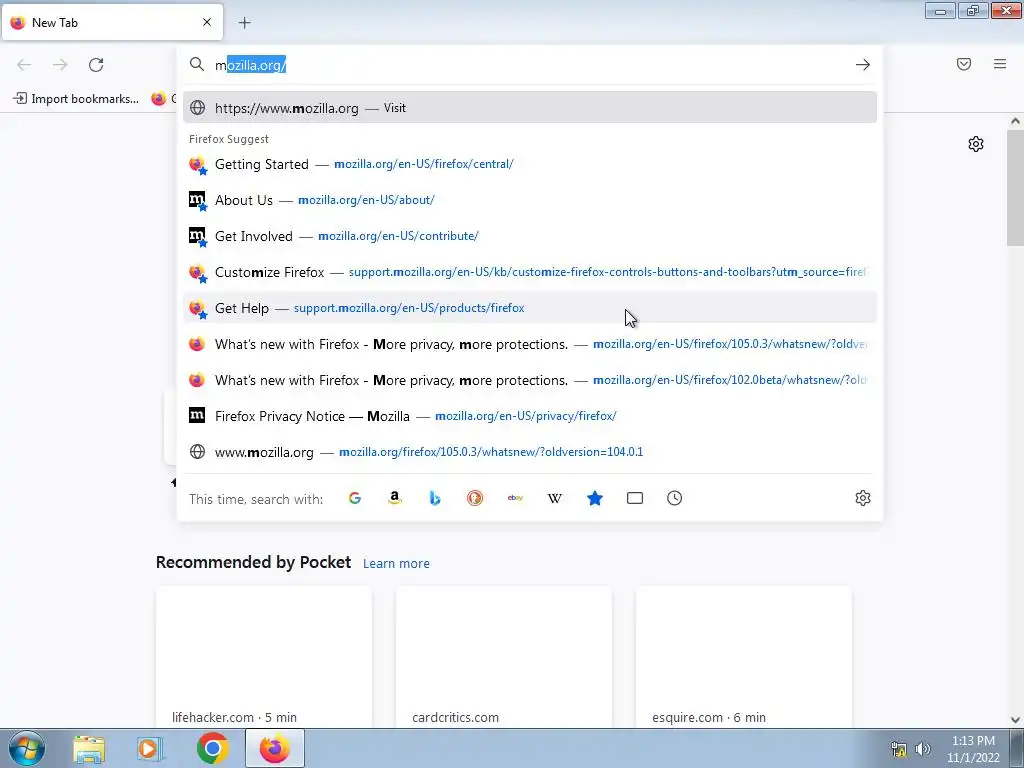Open a new tab with the plus button
This screenshot has height=768, width=1024.
pos(245,23)
